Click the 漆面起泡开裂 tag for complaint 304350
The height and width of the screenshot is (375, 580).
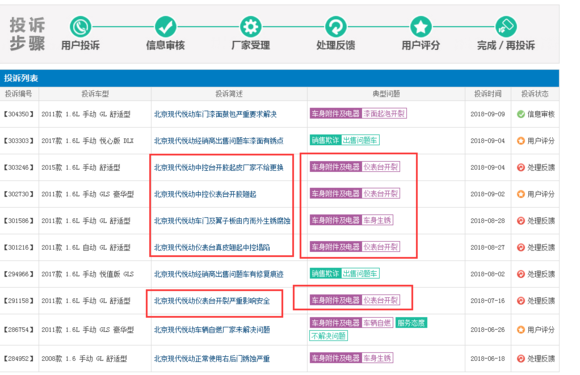click(384, 114)
